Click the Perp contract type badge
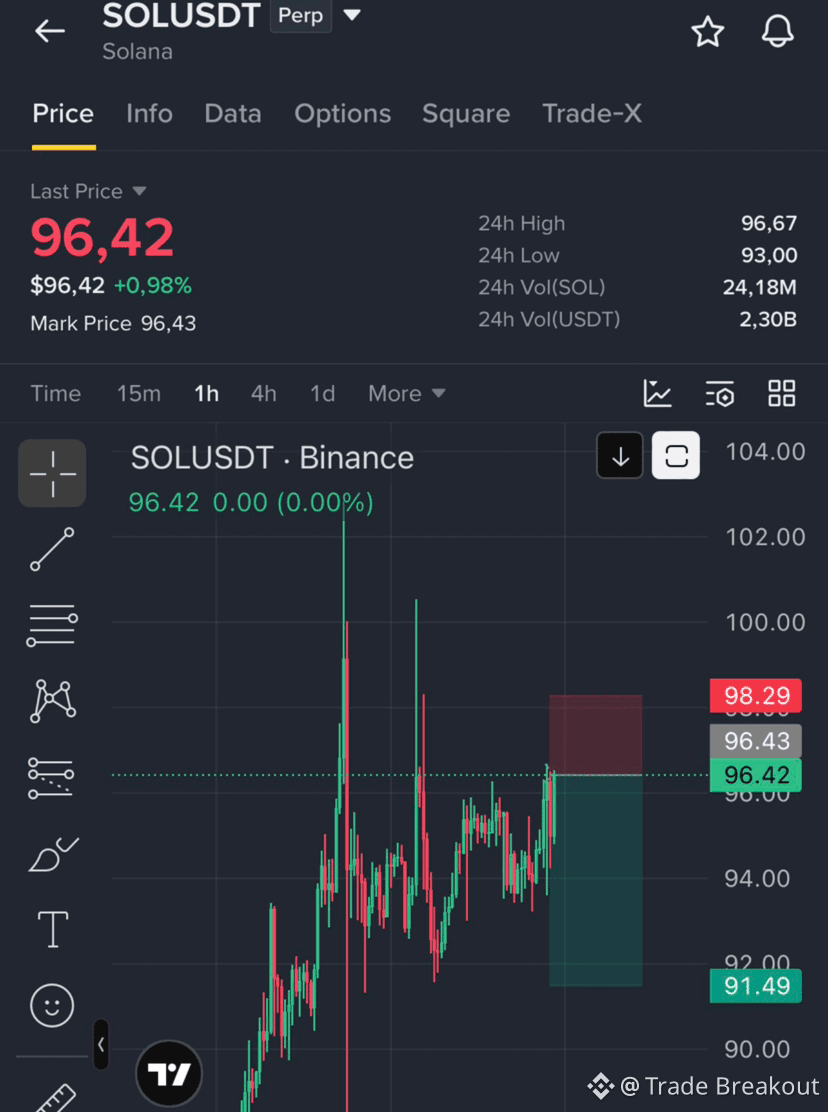This screenshot has width=828, height=1112. 301,16
